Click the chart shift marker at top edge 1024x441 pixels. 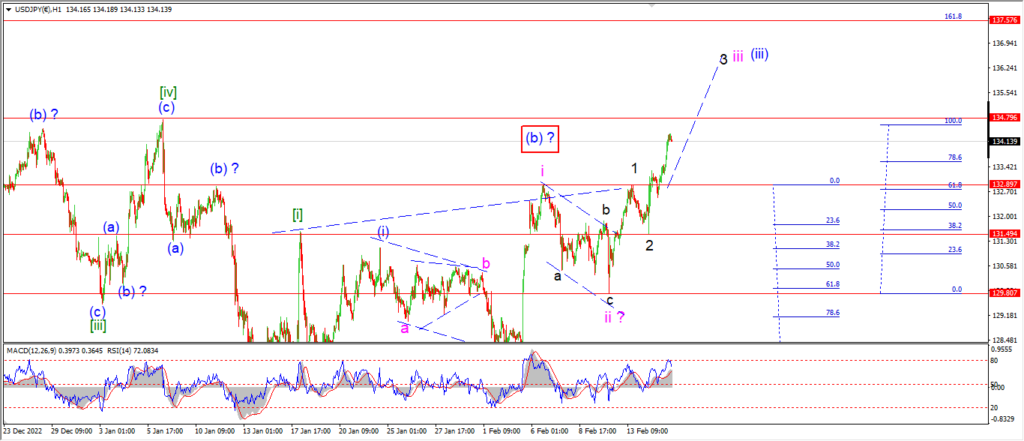tap(651, 3)
